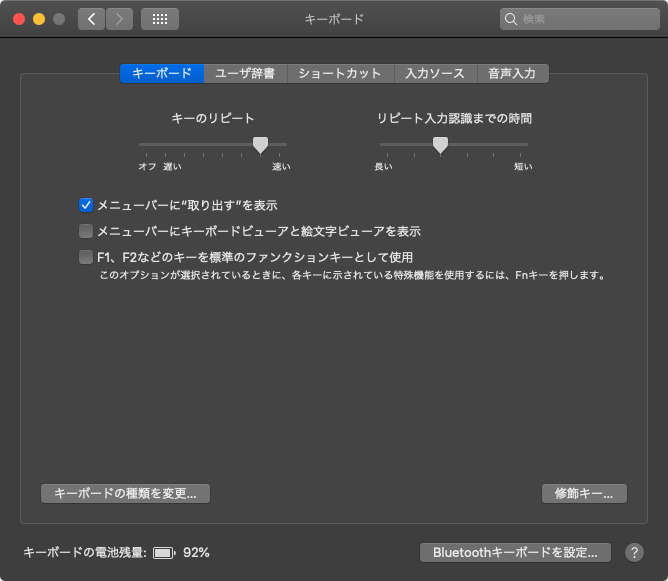Click the forward navigation arrow
Screen dimensions: 668x581
(x=119, y=19)
